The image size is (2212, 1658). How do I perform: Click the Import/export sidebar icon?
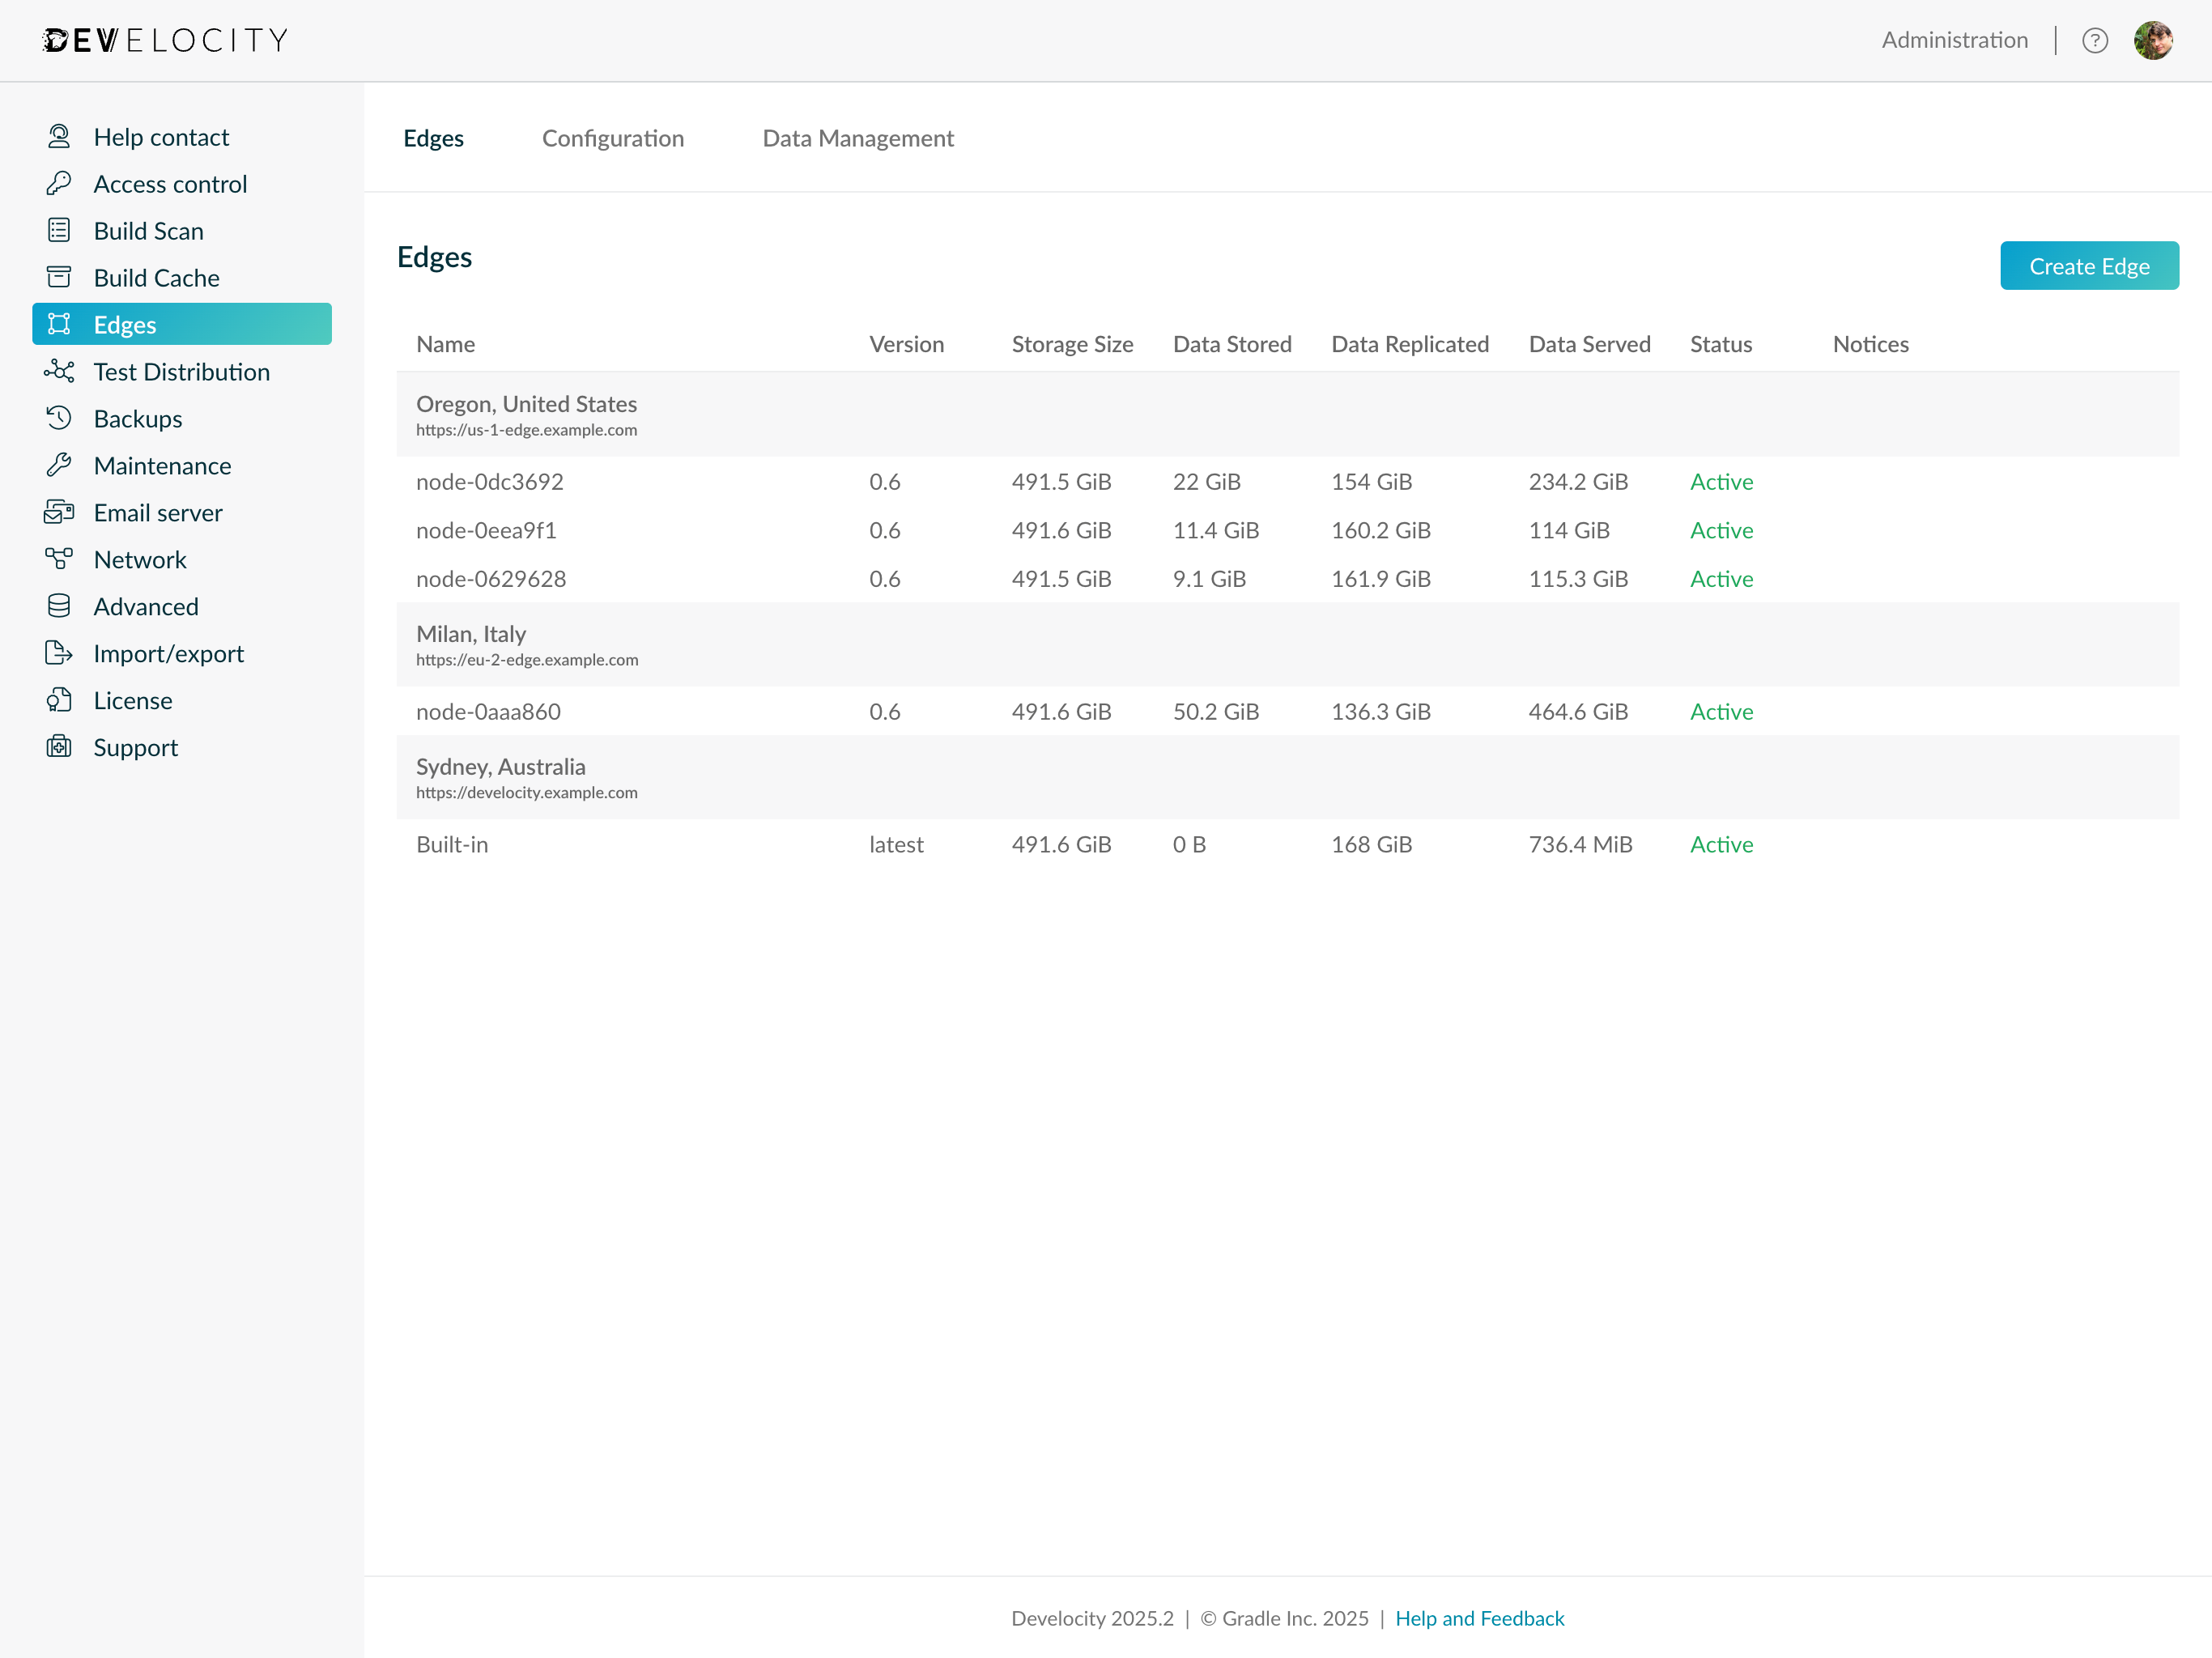[60, 653]
